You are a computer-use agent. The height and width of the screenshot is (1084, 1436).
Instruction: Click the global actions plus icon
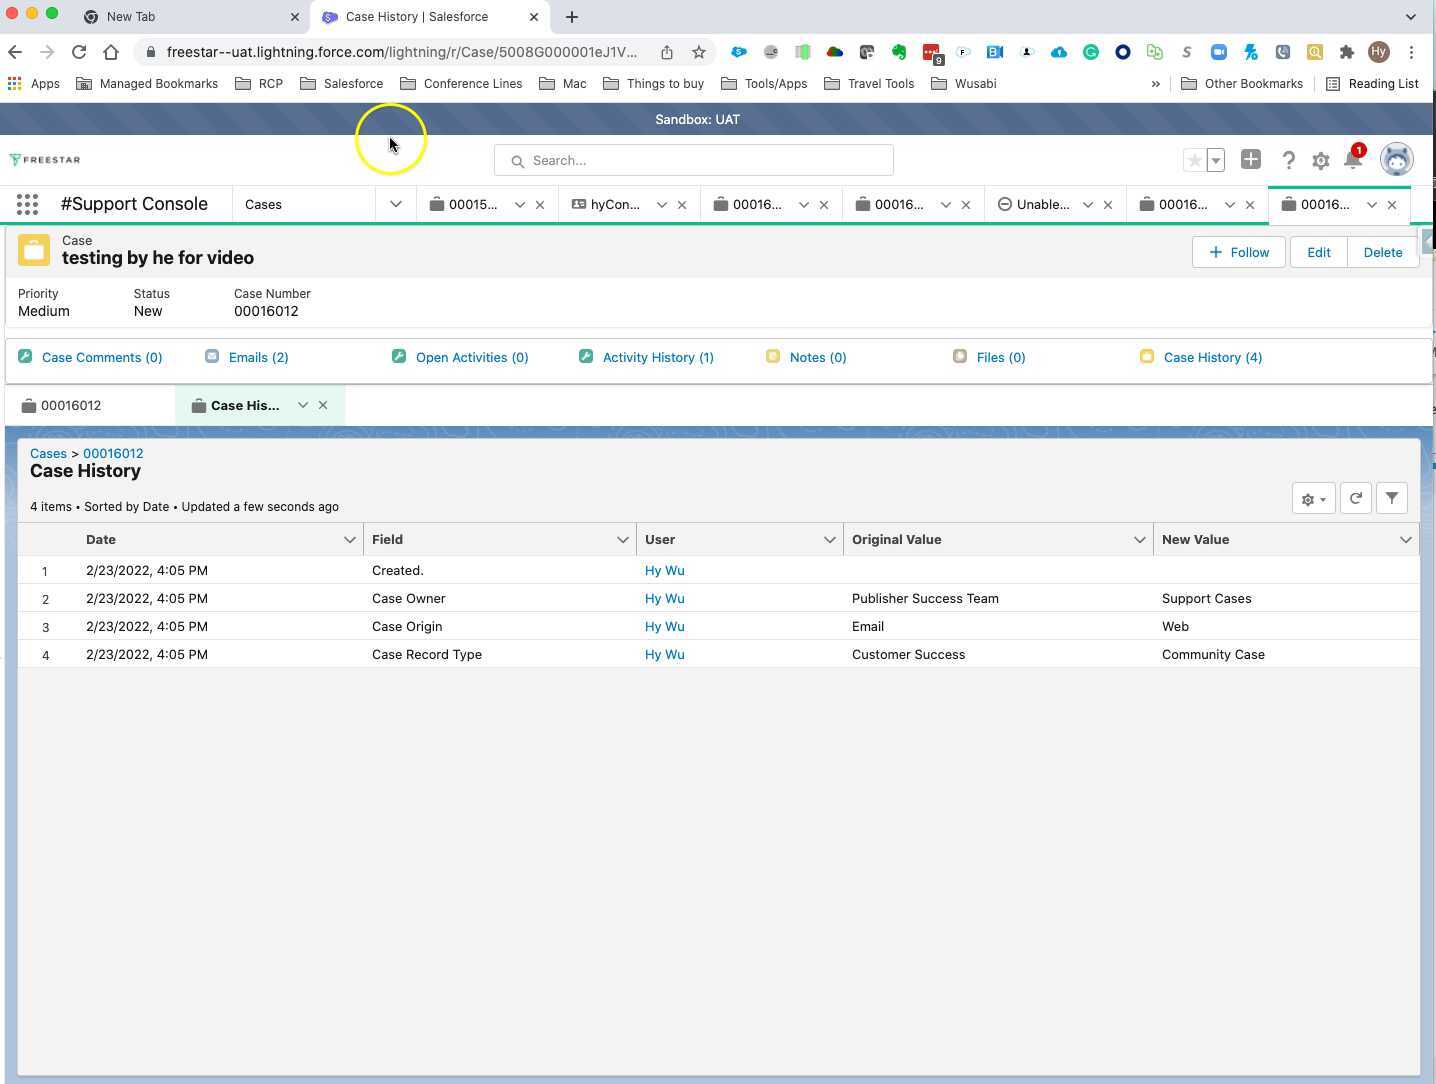(1251, 160)
